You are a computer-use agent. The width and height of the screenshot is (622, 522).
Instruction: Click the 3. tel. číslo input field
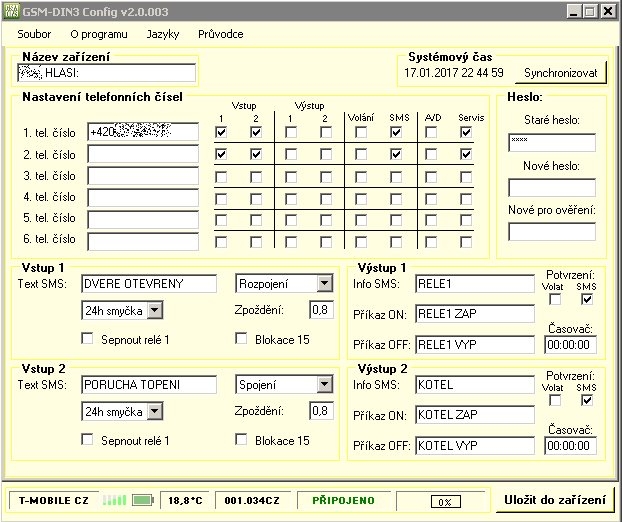[x=142, y=176]
